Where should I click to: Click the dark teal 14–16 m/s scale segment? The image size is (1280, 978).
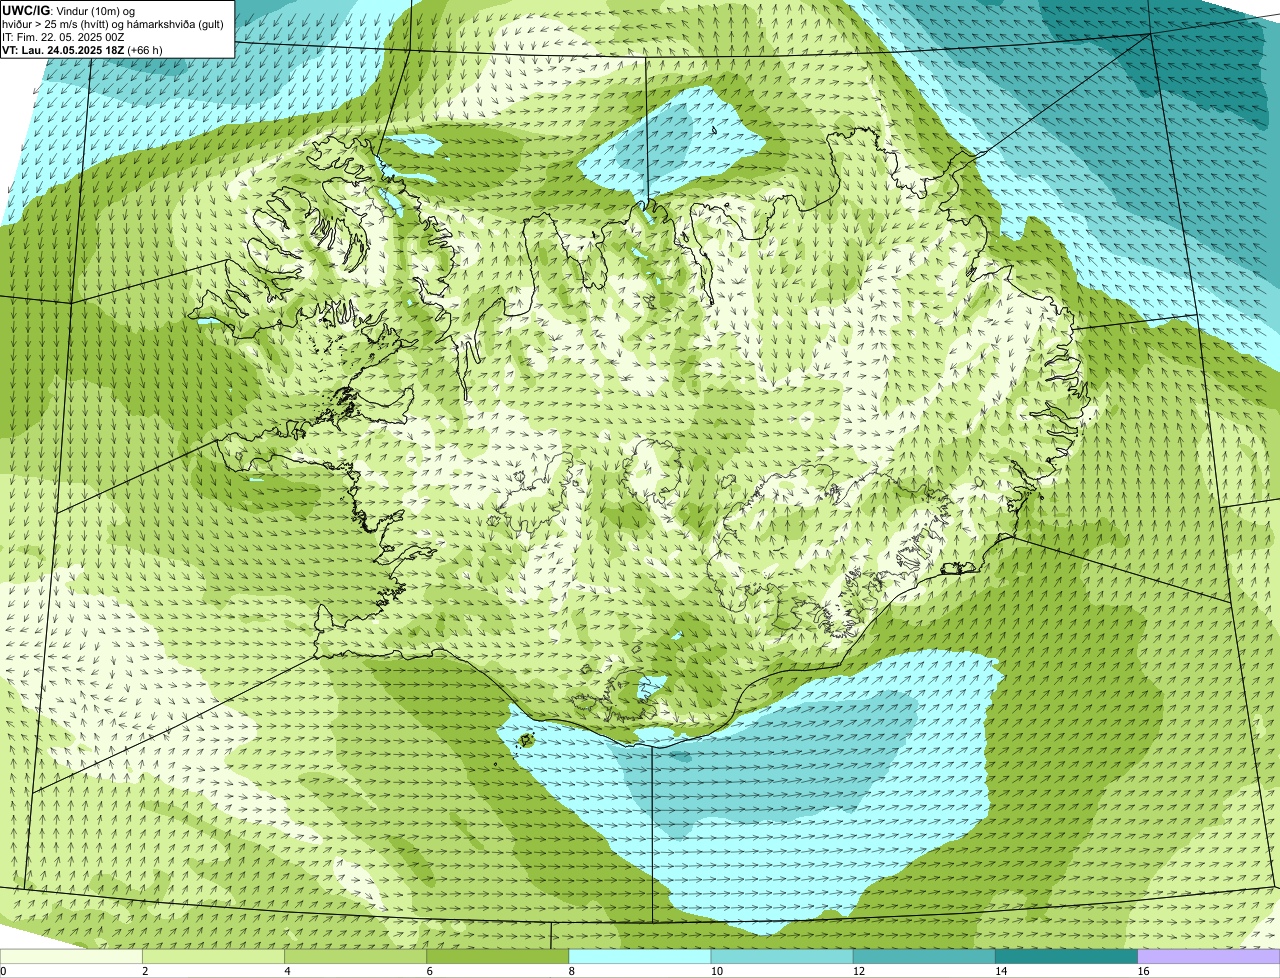[1066, 956]
